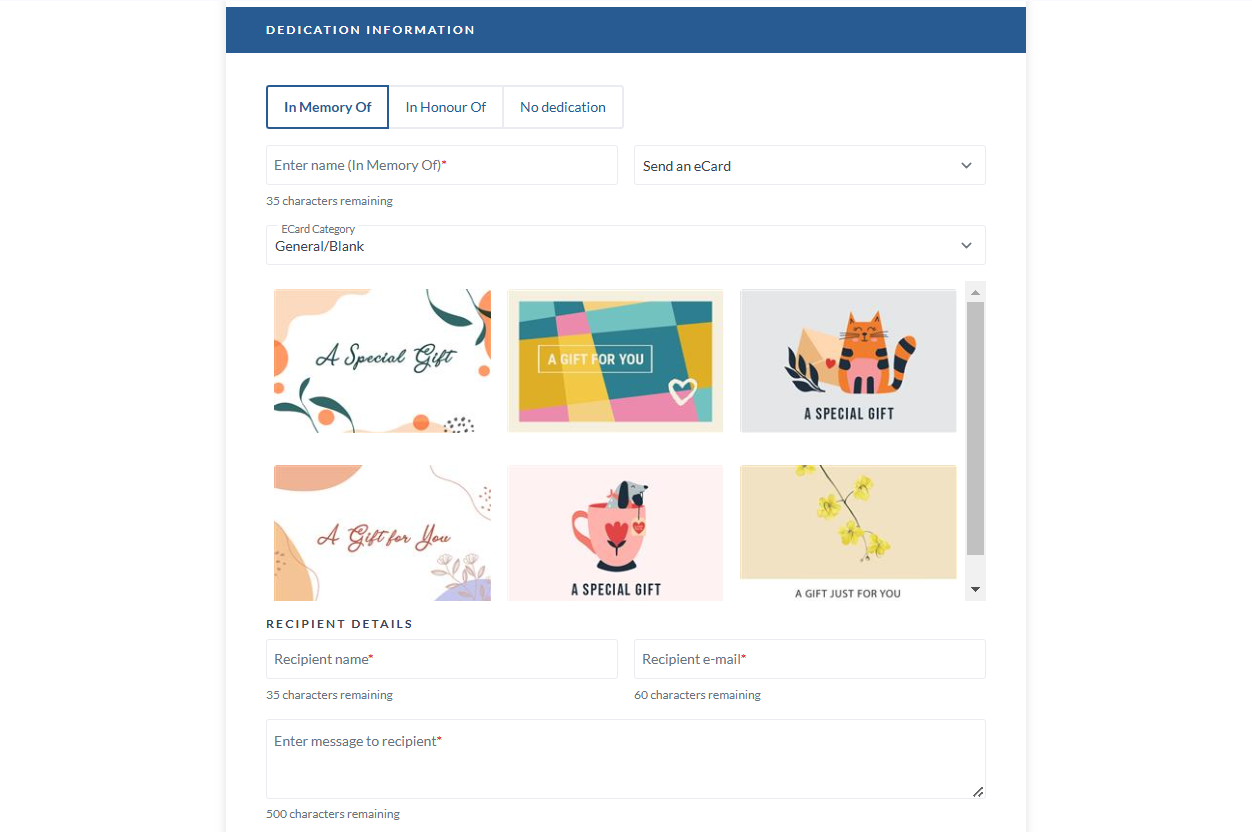Open the Send an eCard dropdown
Viewport: 1252px width, 832px height.
810,165
